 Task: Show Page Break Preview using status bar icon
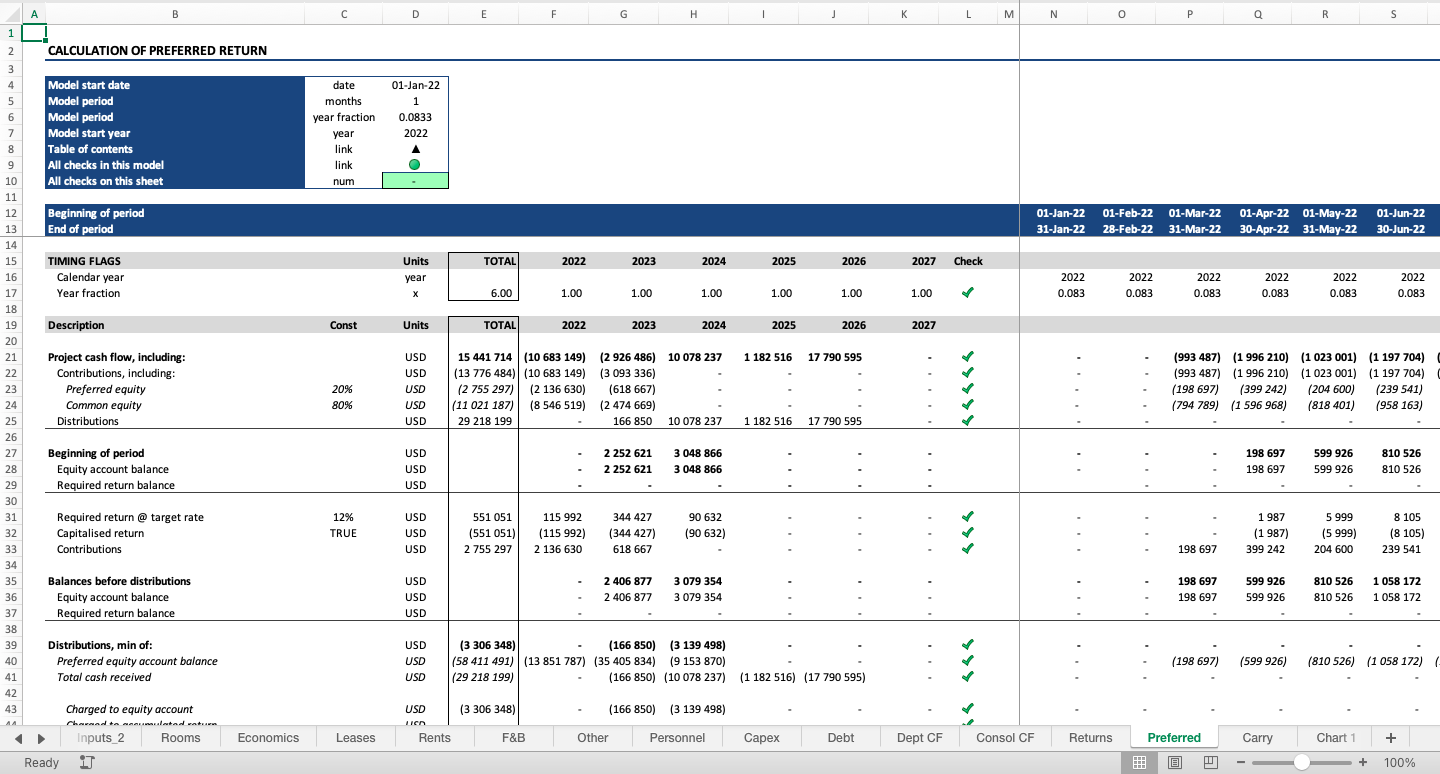pyautogui.click(x=1210, y=762)
